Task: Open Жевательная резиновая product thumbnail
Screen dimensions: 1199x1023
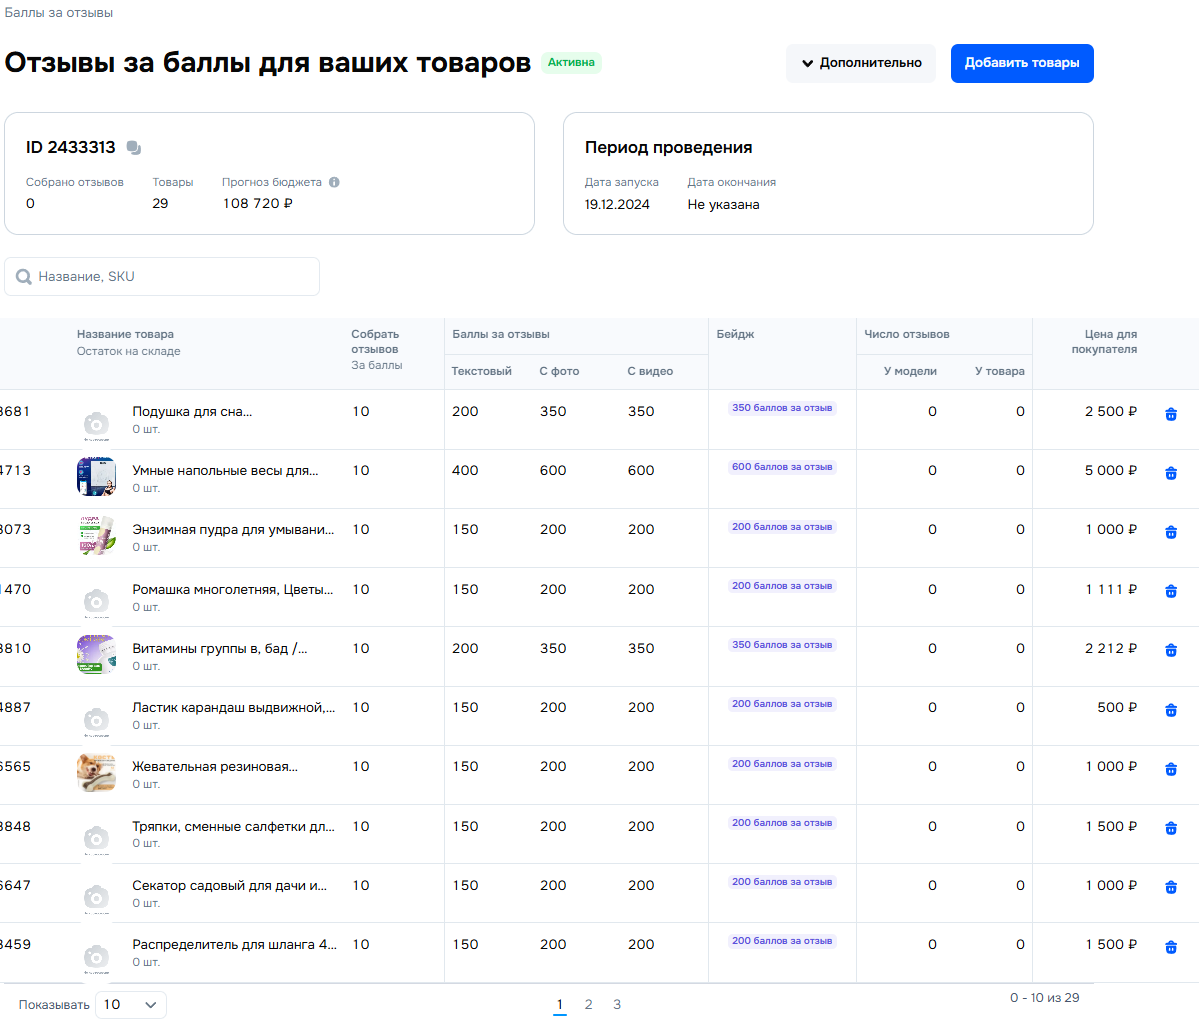Action: pos(96,772)
